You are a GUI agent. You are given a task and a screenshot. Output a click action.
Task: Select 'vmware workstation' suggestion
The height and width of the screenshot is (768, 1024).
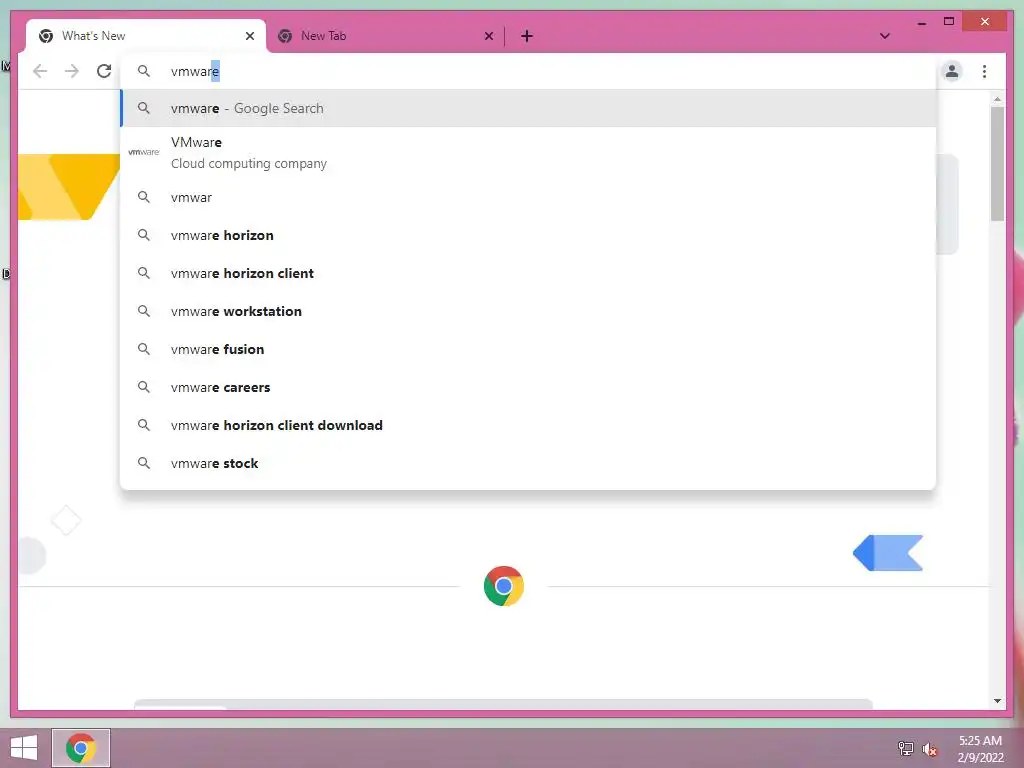click(x=528, y=311)
